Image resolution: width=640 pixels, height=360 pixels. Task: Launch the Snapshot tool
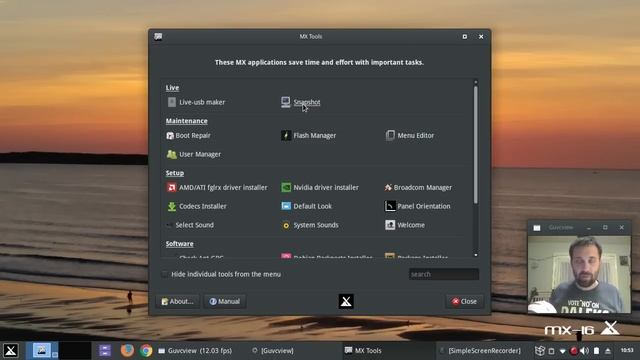click(x=301, y=102)
